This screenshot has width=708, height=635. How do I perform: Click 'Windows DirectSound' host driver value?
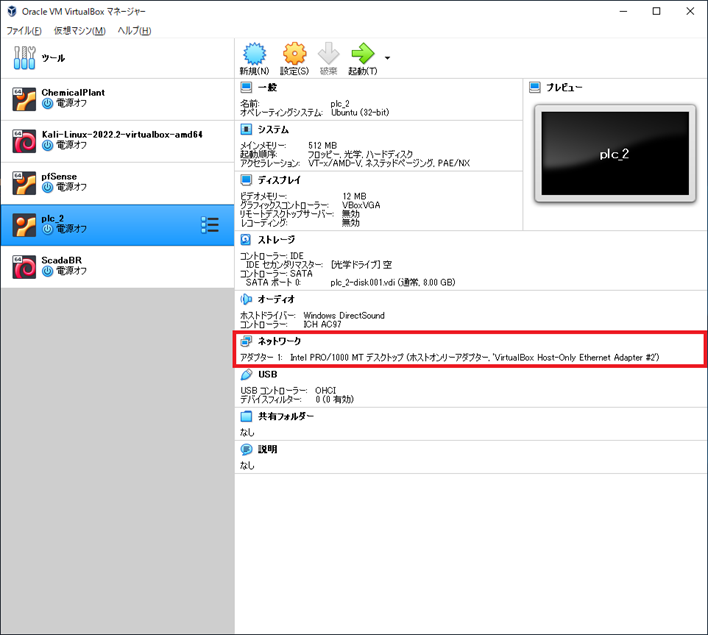[344, 315]
